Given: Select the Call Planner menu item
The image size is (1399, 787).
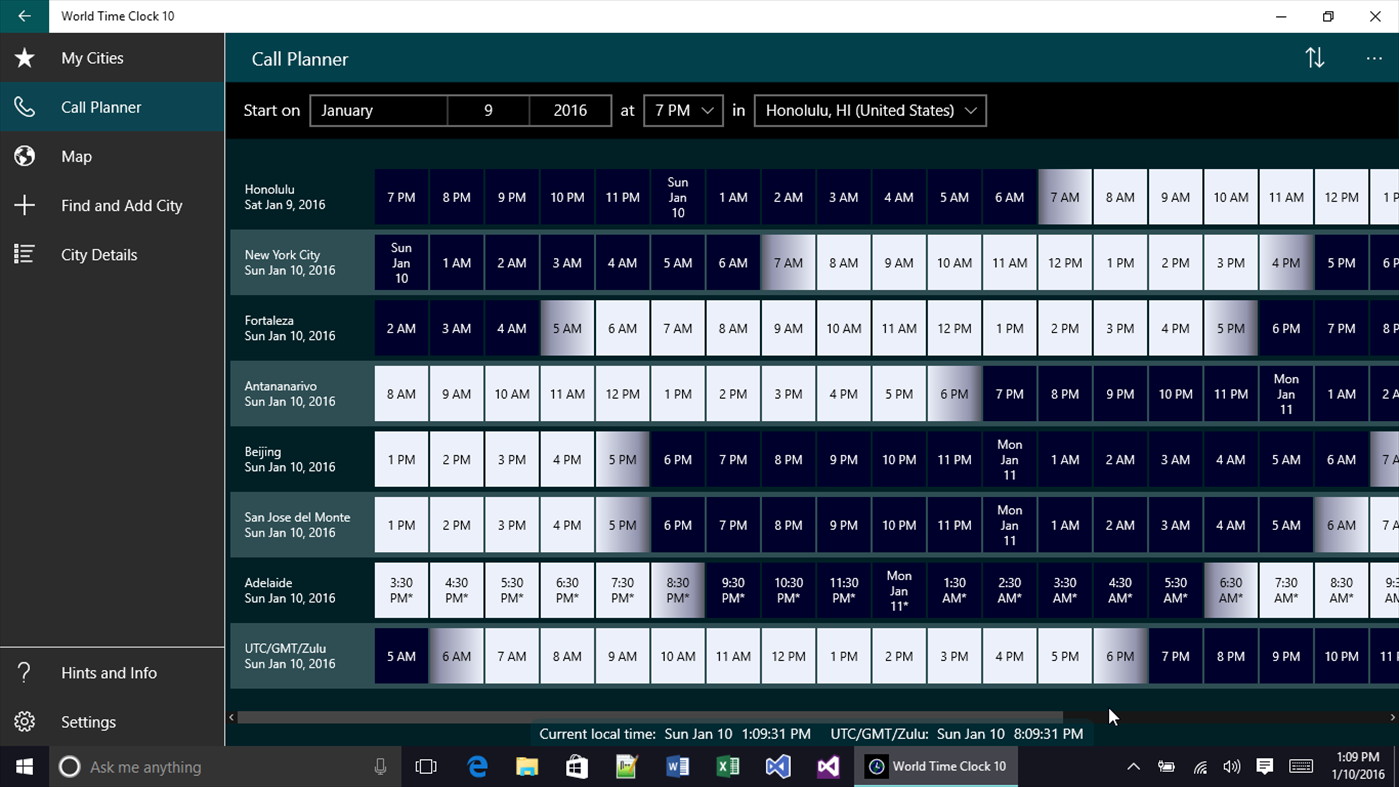Looking at the screenshot, I should (112, 107).
